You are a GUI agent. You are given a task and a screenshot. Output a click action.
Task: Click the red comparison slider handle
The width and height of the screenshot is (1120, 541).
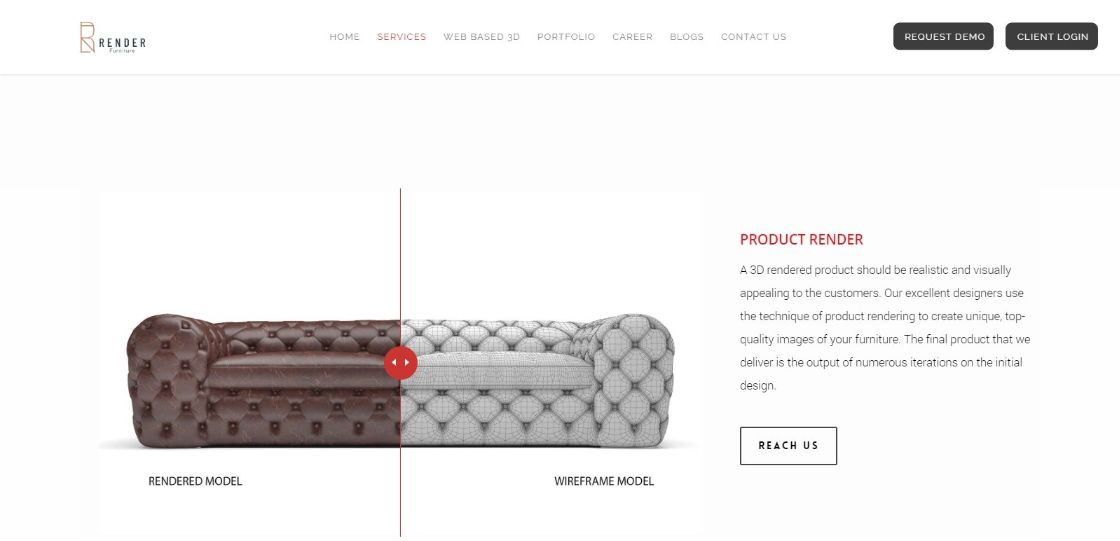click(401, 362)
